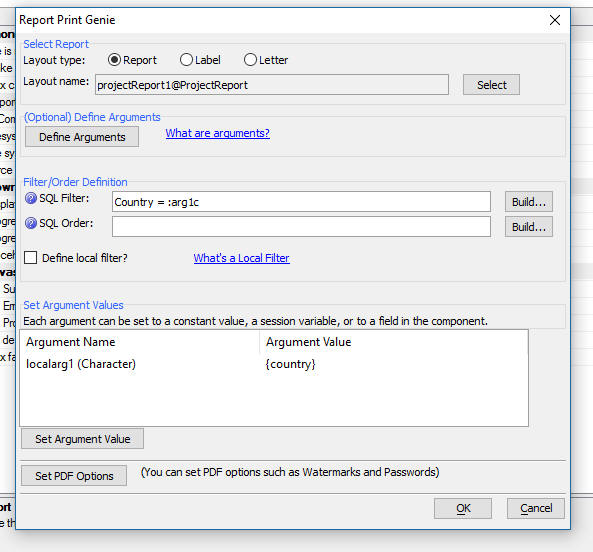
Task: Enable the Define local filter checkbox
Action: (30, 258)
